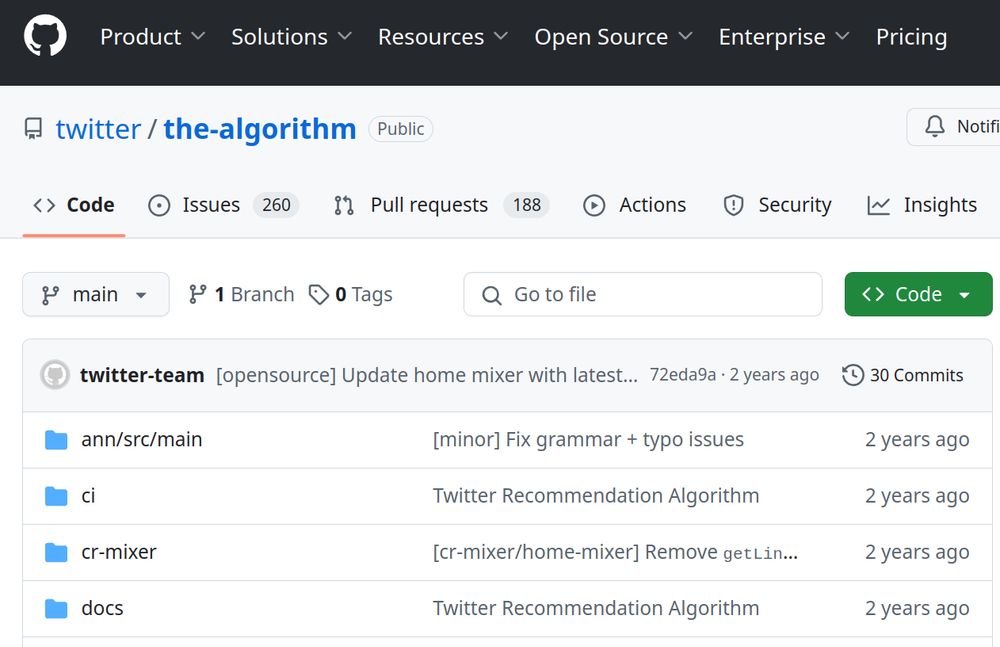Open the ci row's Twitter Recommendation Algorithm commit
This screenshot has width=1000, height=647.
coord(596,496)
